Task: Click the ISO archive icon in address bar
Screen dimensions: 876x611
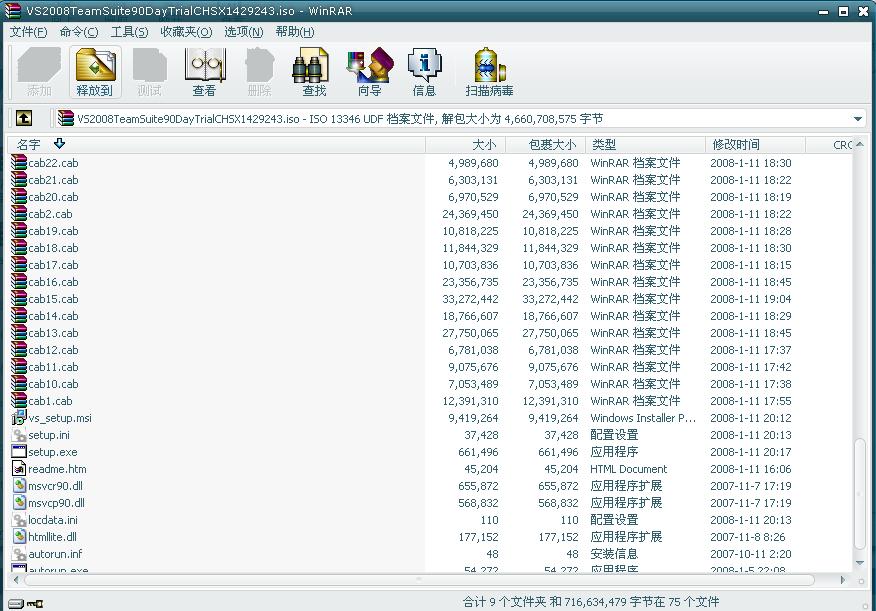Action: point(65,118)
